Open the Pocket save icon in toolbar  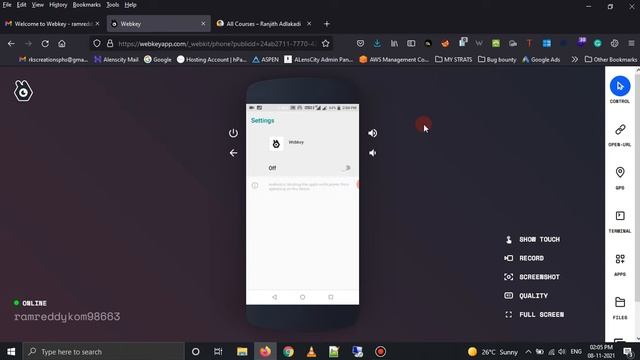360,43
